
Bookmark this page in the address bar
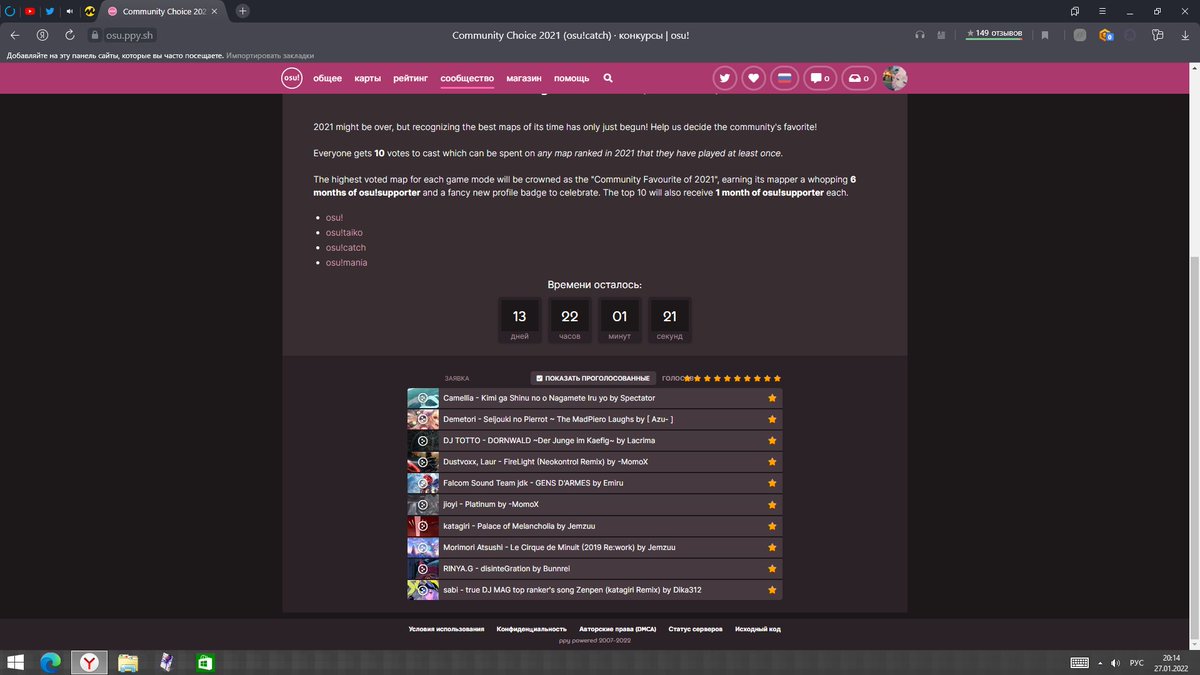click(1045, 34)
